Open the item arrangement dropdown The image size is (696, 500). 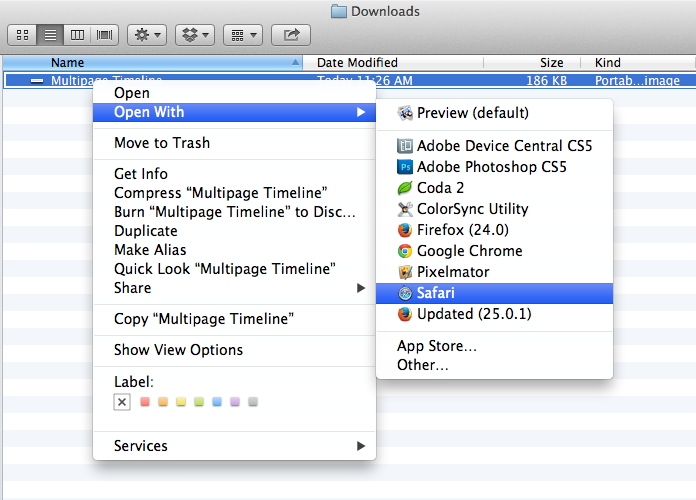(x=243, y=35)
